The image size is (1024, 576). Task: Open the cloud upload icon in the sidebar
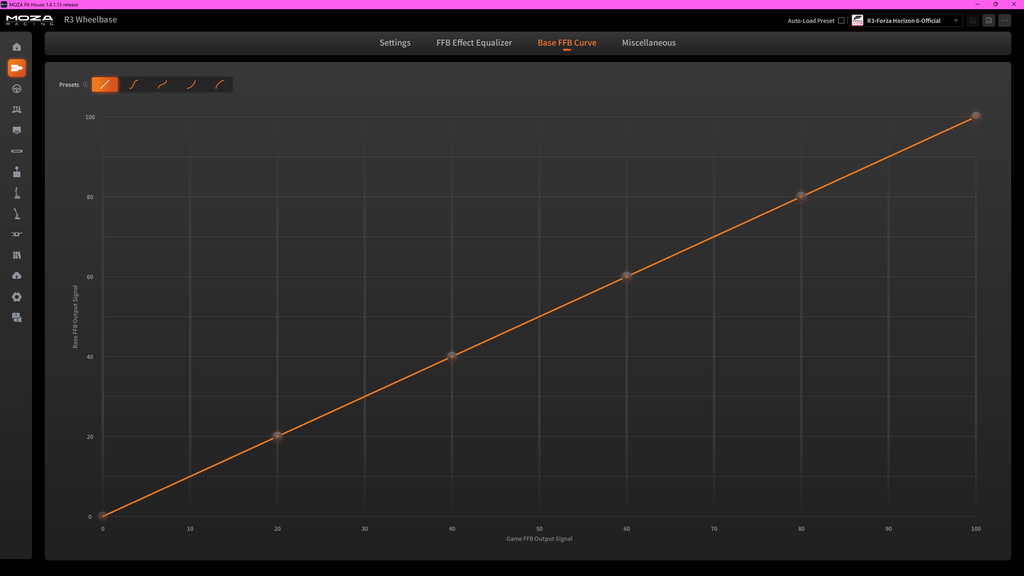pos(17,276)
